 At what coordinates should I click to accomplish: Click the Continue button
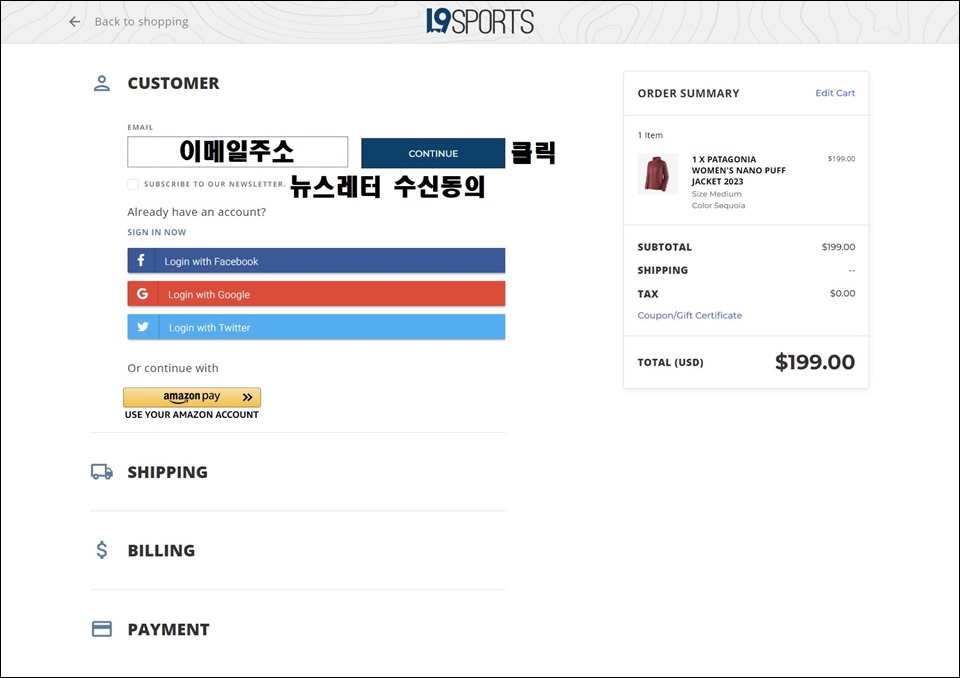[x=433, y=153]
